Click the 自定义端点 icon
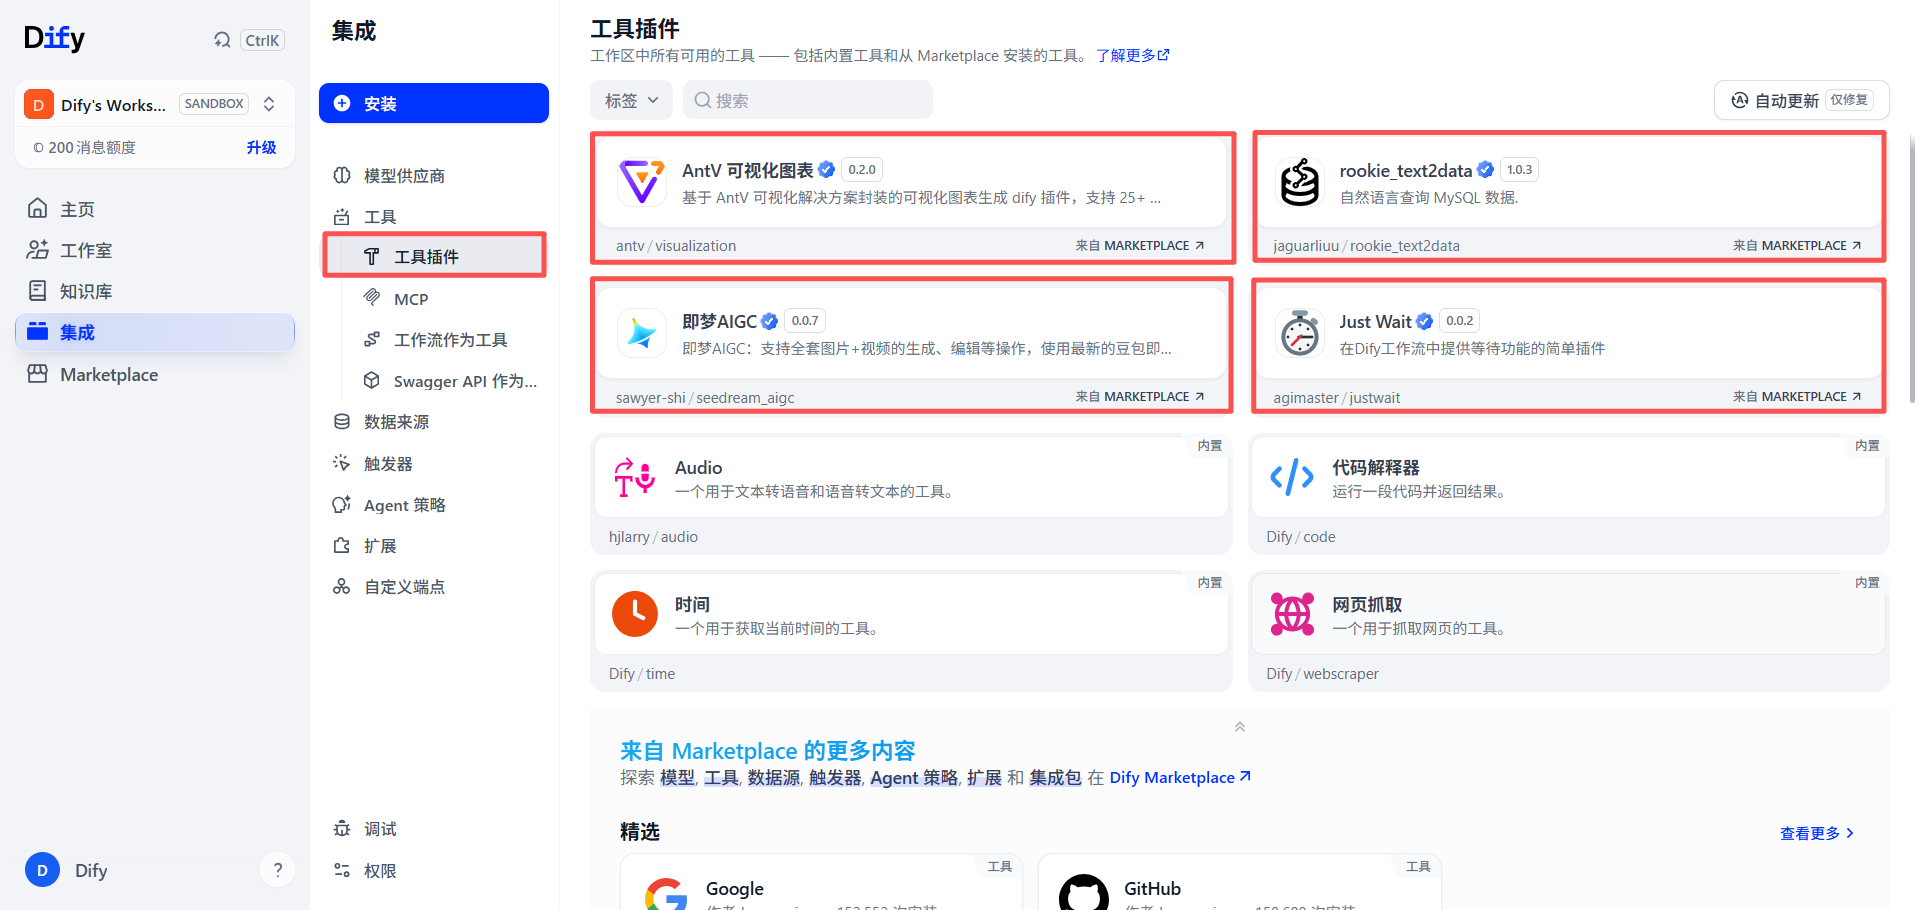Viewport: 1920px width, 910px height. (x=342, y=586)
